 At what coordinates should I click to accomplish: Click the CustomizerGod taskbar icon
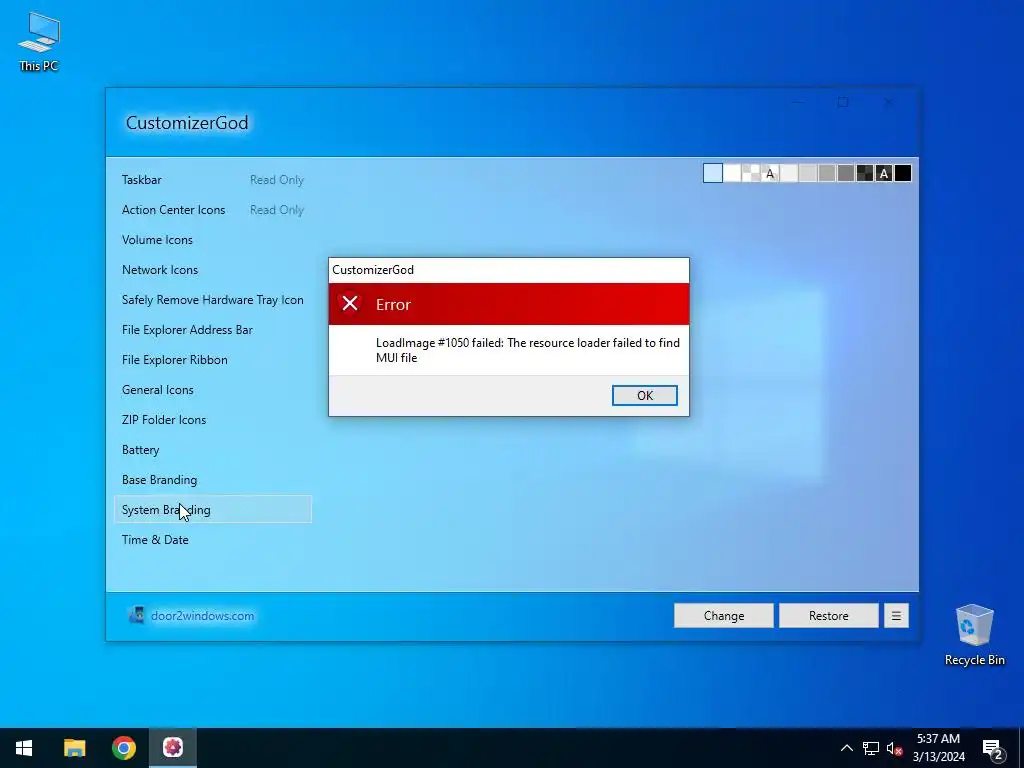click(173, 748)
